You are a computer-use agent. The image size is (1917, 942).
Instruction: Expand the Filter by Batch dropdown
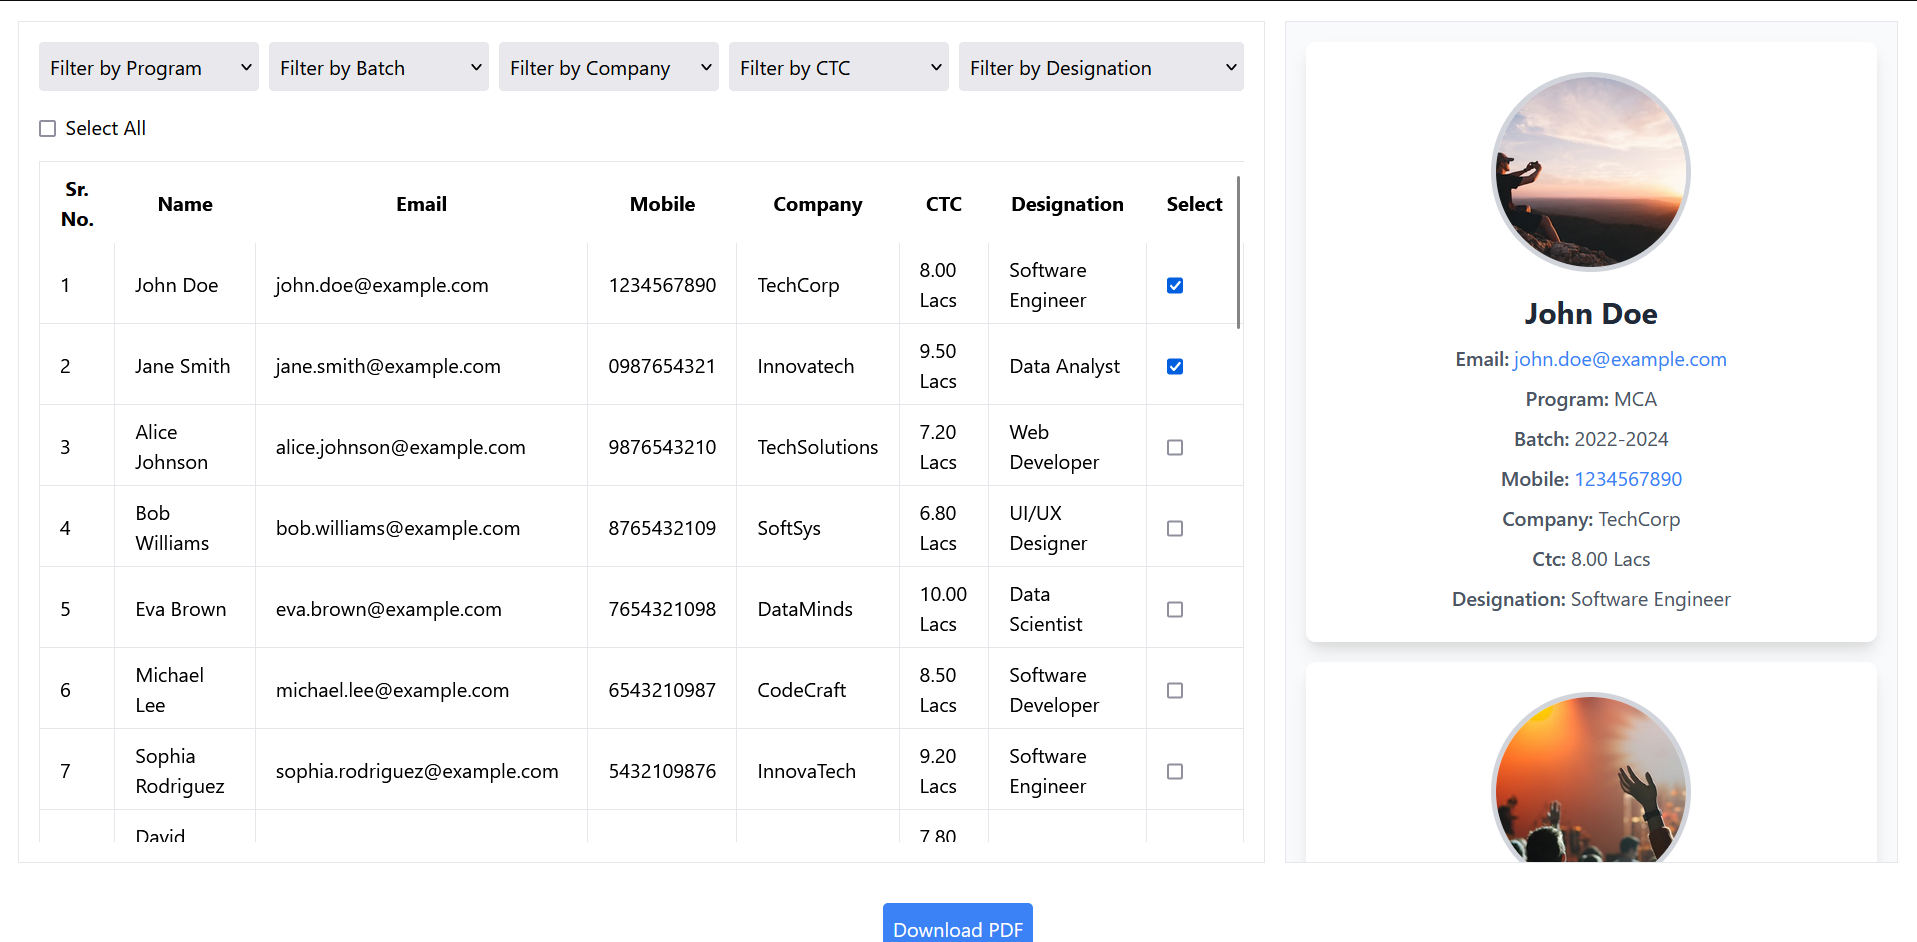(x=379, y=67)
